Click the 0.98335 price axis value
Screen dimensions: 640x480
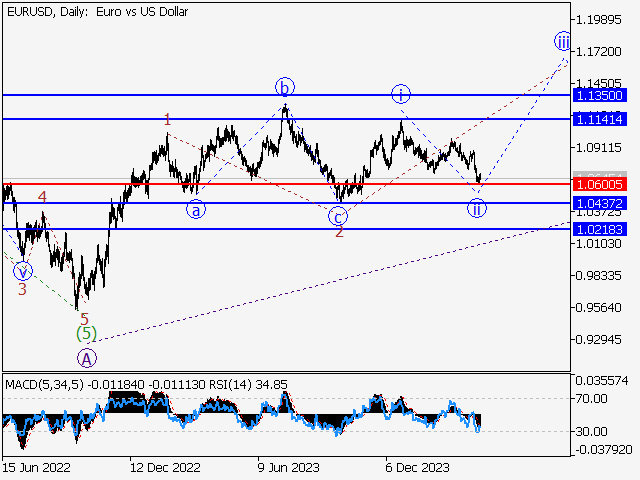pos(598,276)
